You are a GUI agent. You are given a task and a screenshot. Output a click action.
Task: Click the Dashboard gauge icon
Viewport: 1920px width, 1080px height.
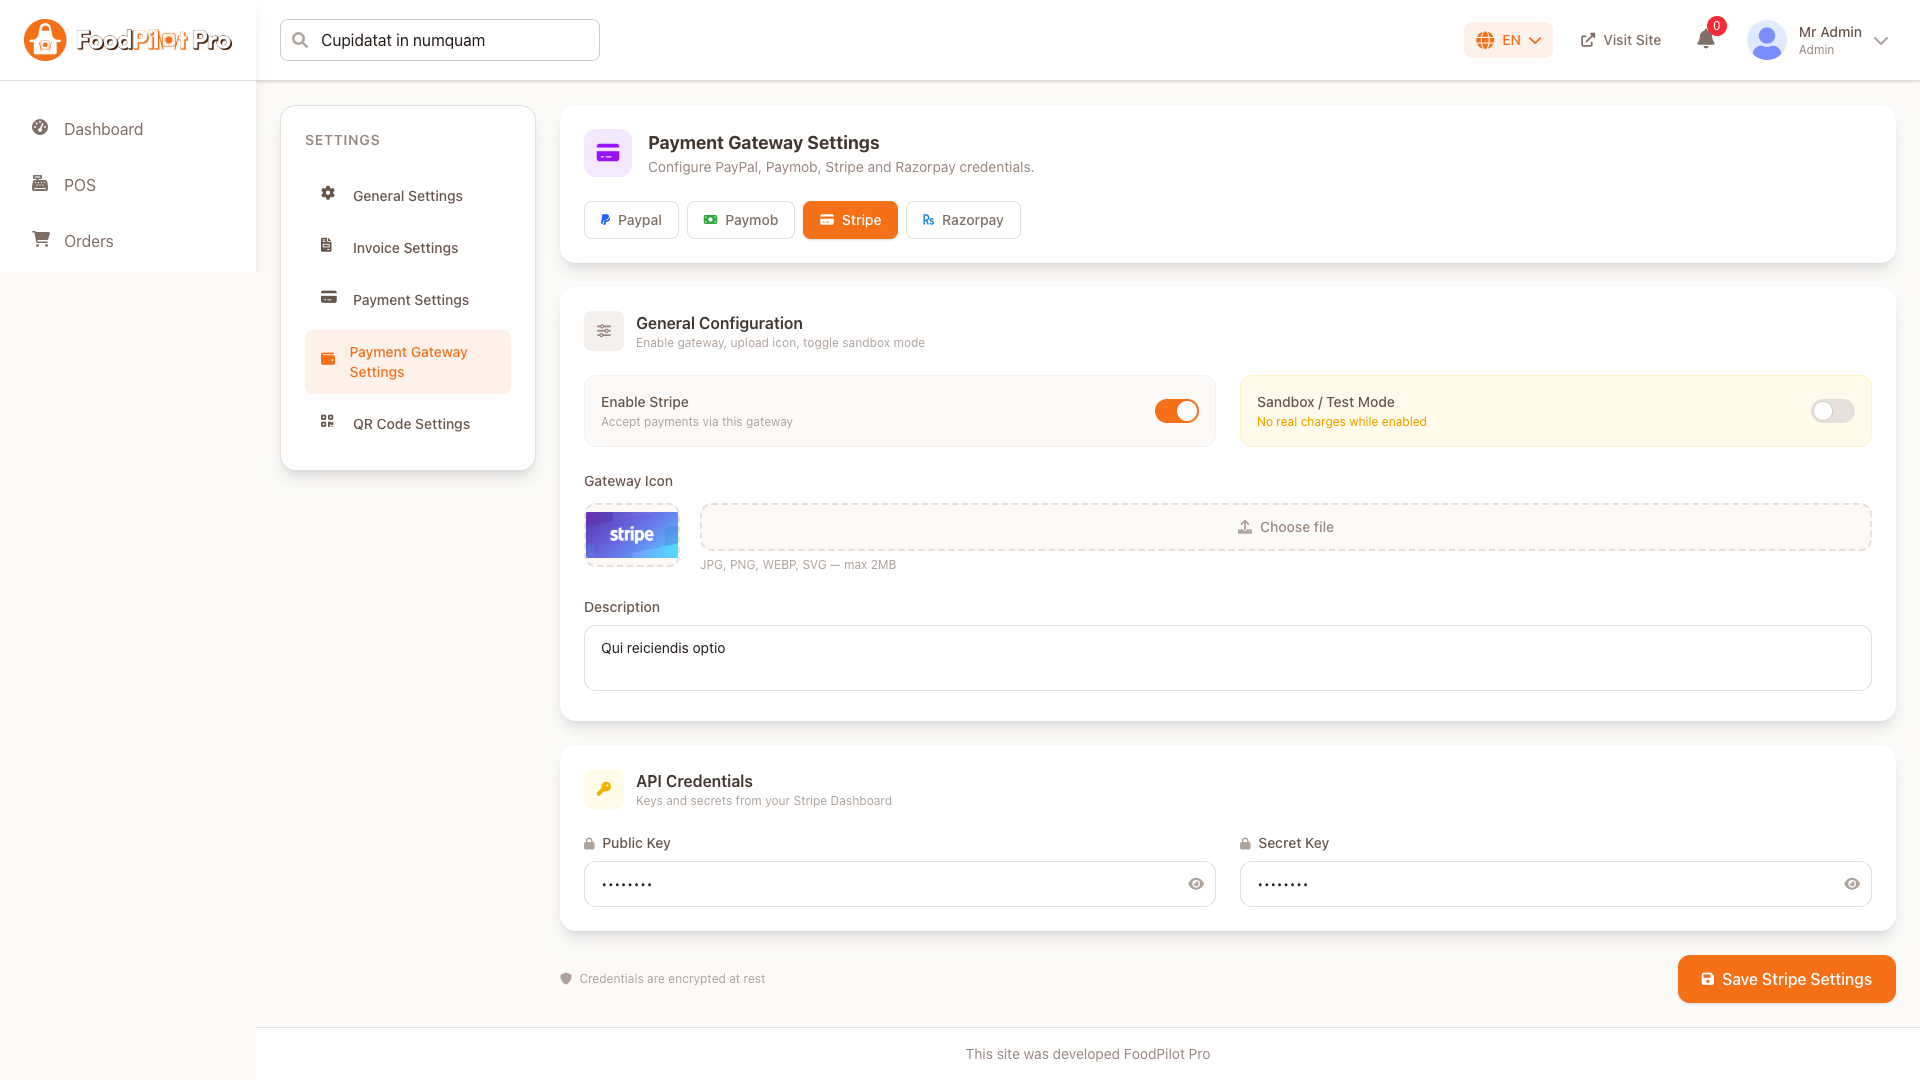[x=40, y=127]
